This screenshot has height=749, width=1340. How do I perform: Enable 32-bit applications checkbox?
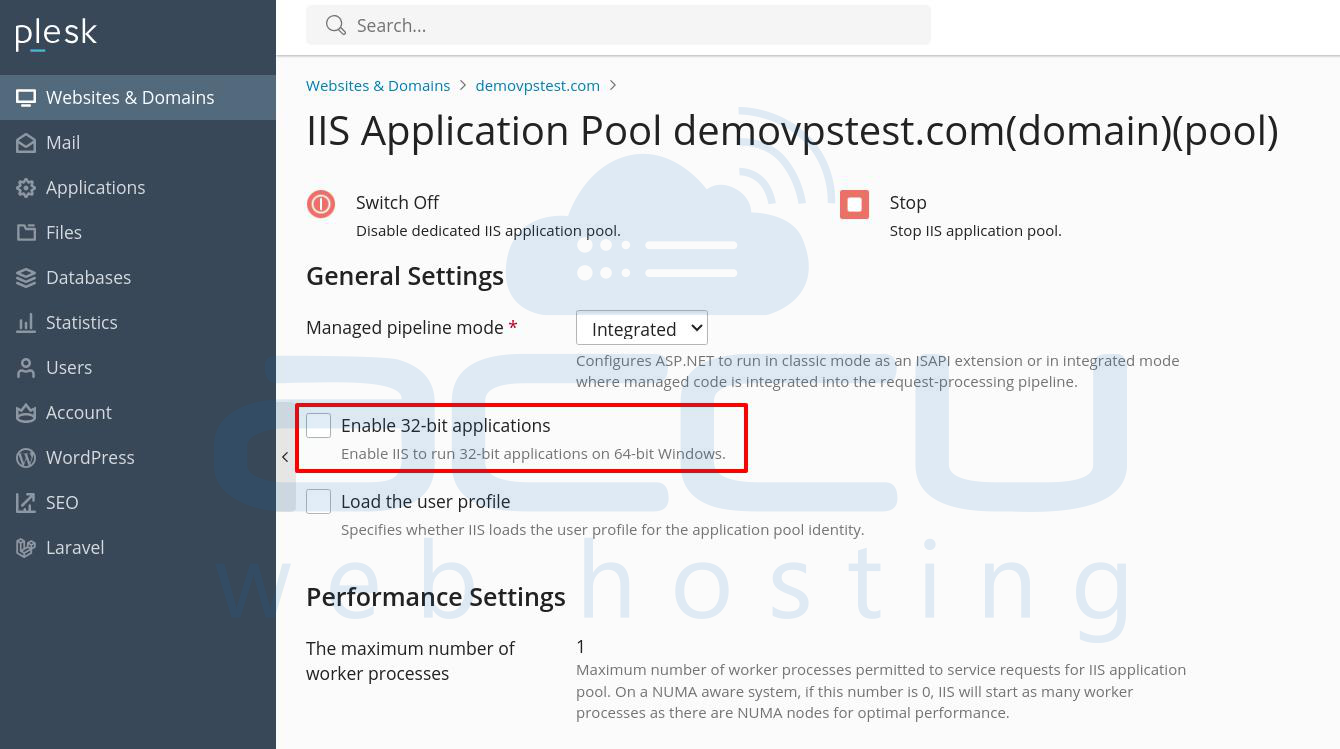[x=318, y=425]
